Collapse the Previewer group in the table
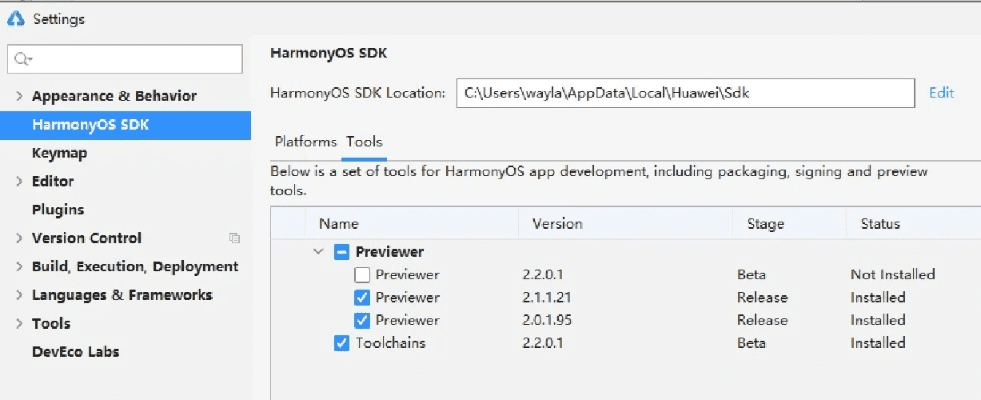Image resolution: width=981 pixels, height=400 pixels. 319,252
